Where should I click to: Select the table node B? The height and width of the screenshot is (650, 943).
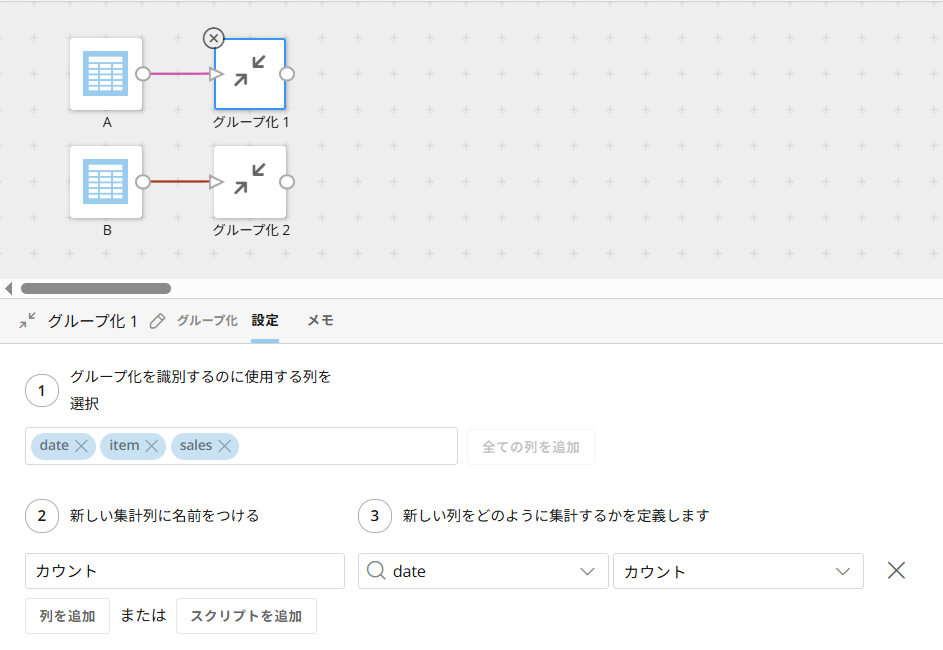106,182
